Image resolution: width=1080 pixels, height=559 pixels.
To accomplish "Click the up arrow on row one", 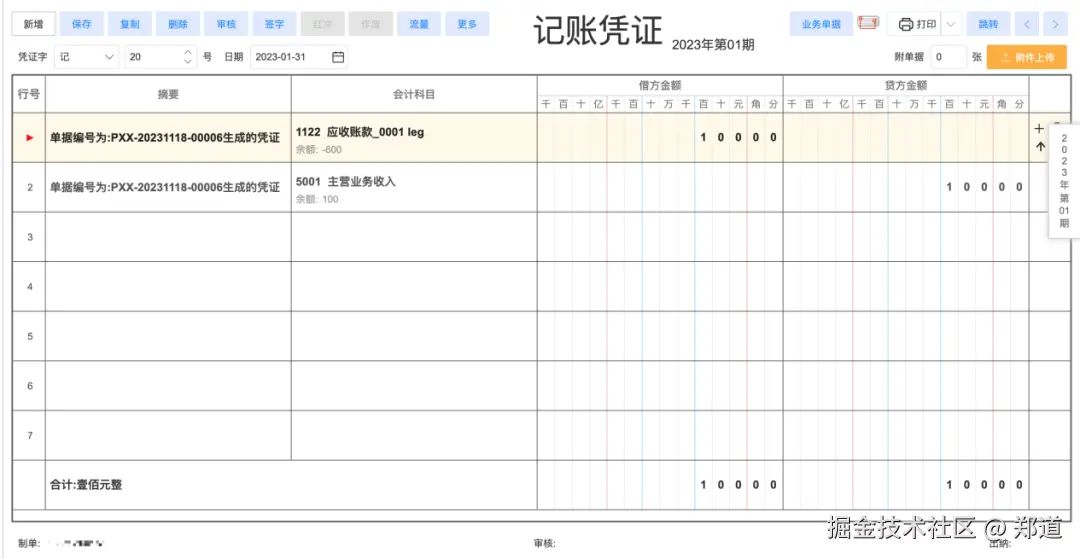I will 1040,147.
